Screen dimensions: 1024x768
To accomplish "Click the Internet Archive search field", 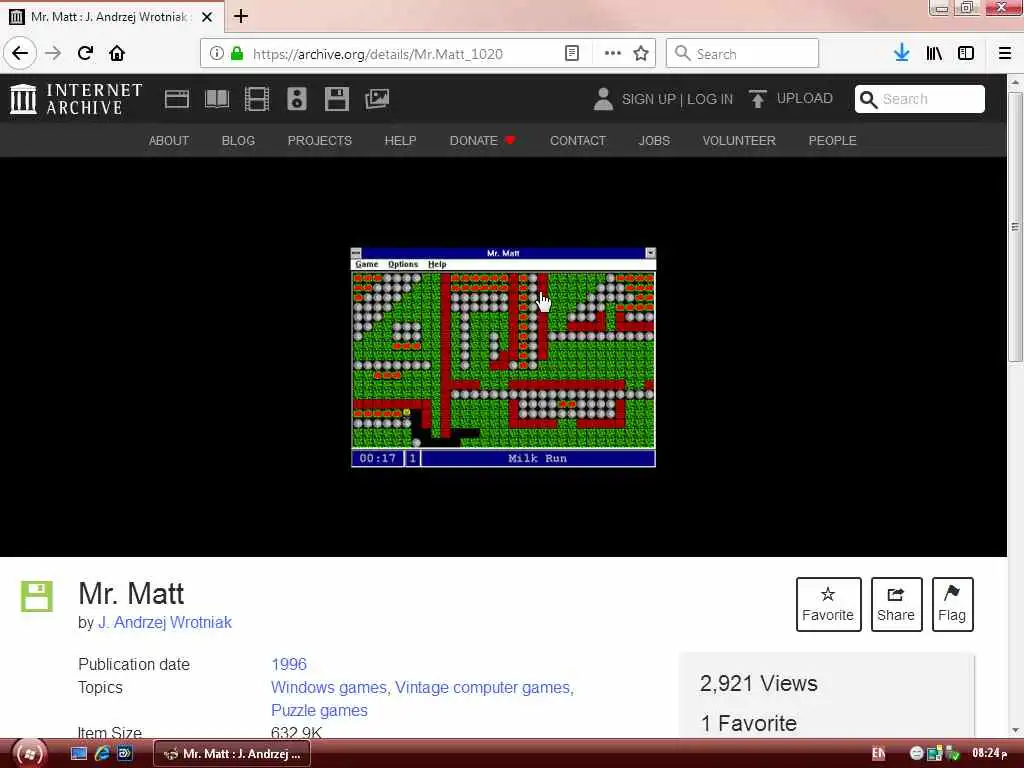I will tap(920, 99).
